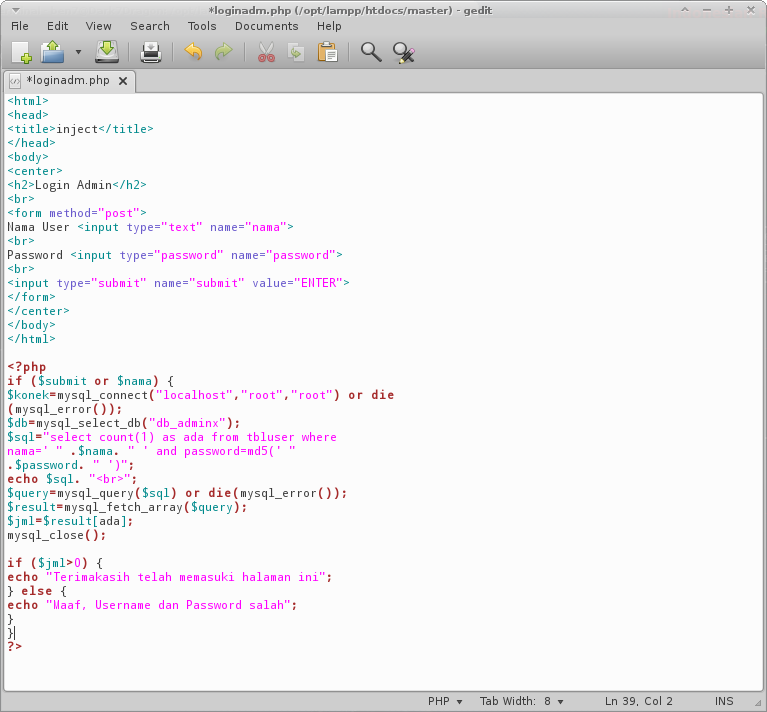Open the PHP language selector in status bar
The image size is (767, 712).
pyautogui.click(x=445, y=701)
